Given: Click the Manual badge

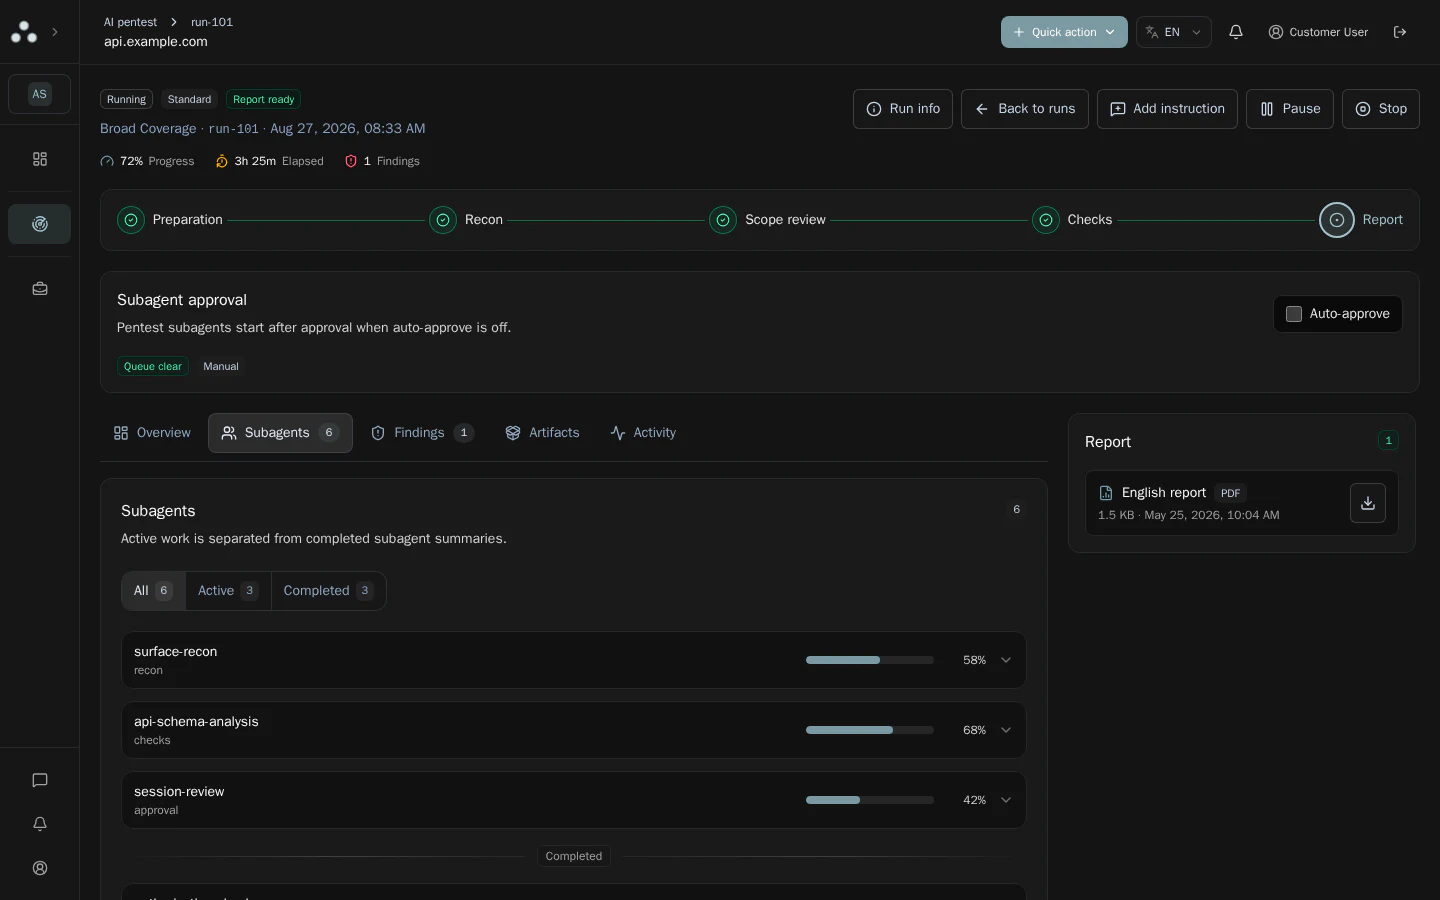Looking at the screenshot, I should (x=221, y=366).
